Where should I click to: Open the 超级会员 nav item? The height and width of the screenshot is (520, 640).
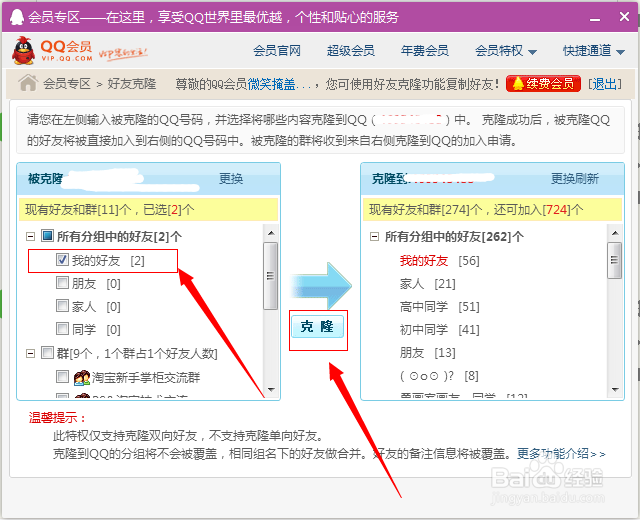[x=351, y=51]
